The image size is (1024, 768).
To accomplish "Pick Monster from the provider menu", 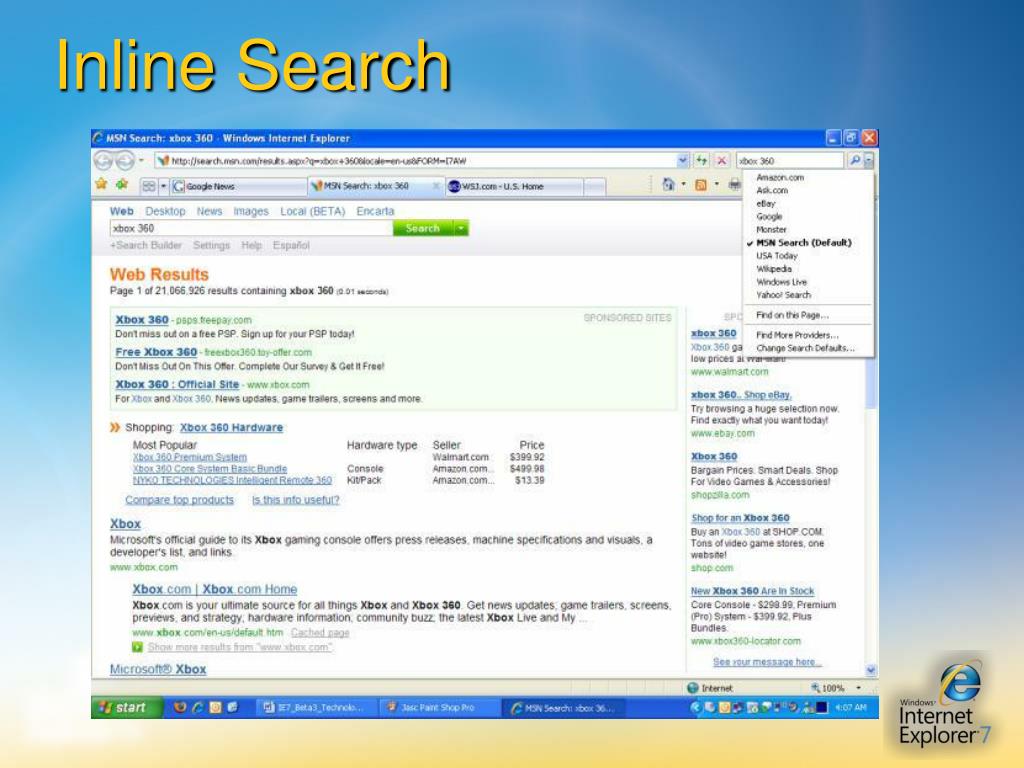I will click(771, 230).
